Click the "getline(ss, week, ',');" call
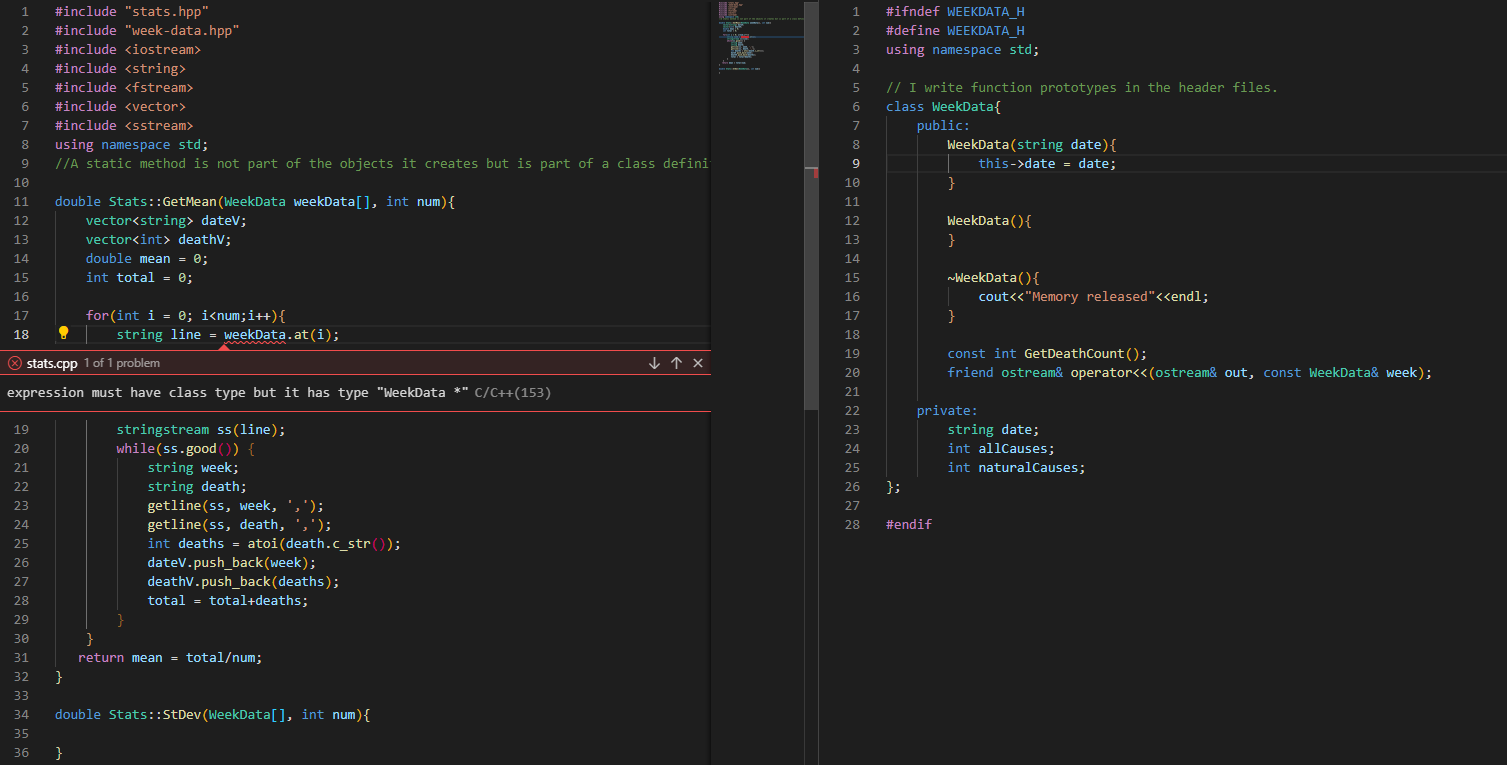Screen dimensions: 1507x765 coord(236,506)
